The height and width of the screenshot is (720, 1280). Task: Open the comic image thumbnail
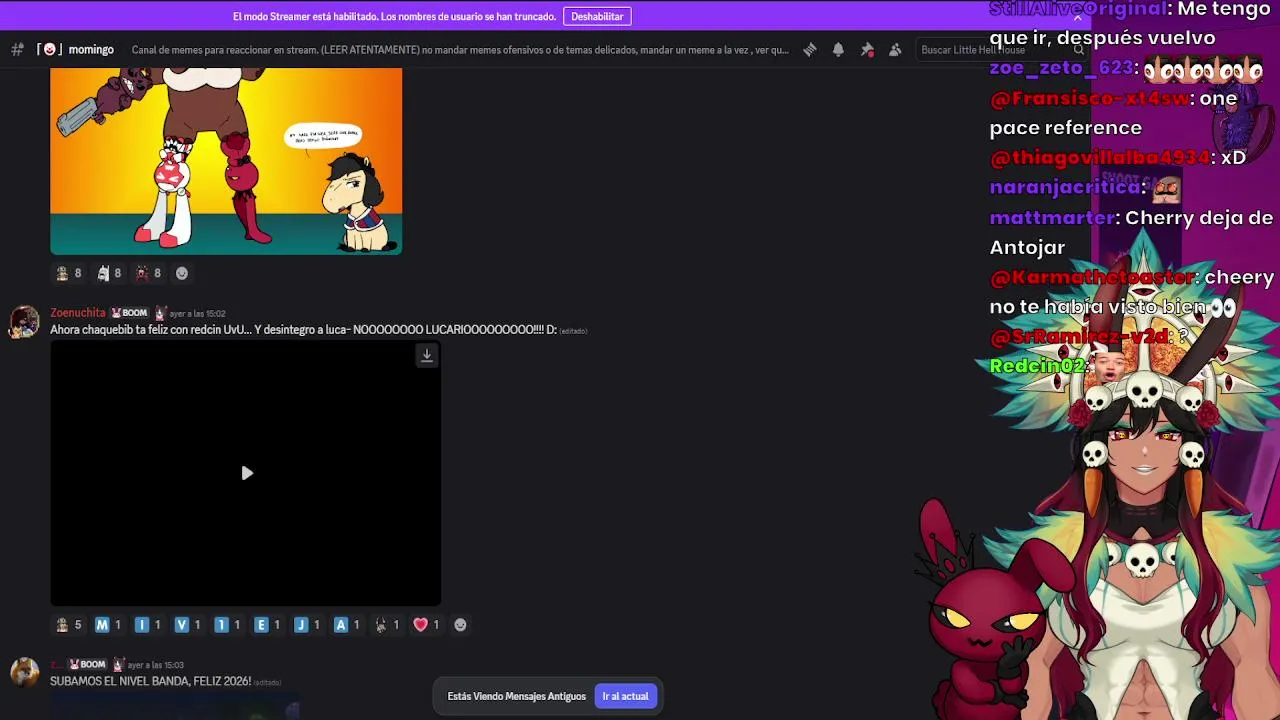point(226,161)
